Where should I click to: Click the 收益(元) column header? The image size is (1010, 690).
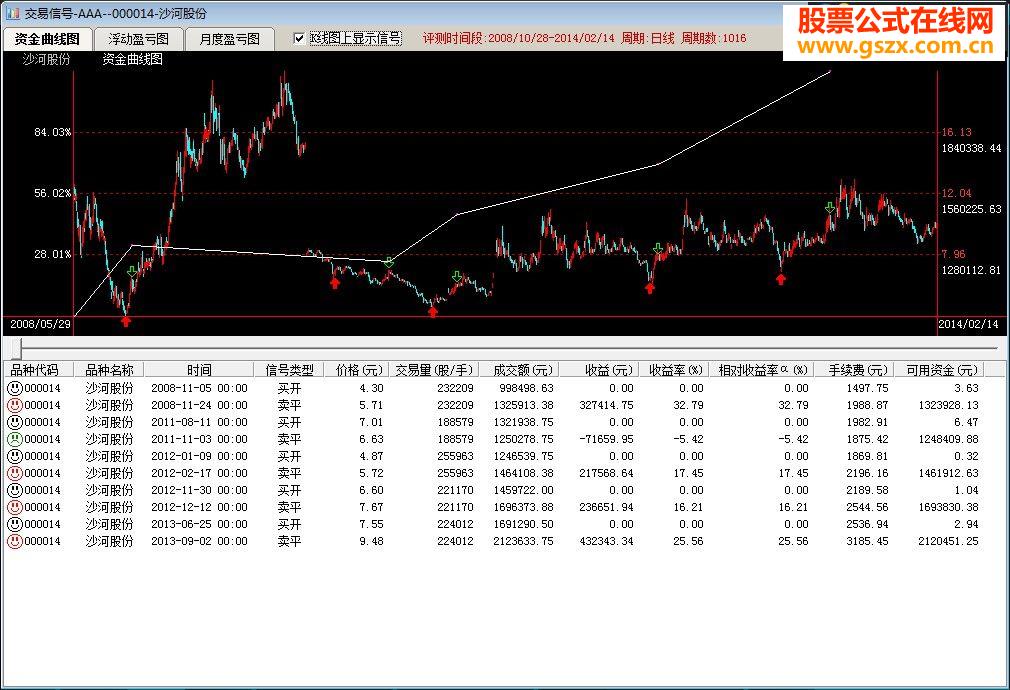(600, 370)
